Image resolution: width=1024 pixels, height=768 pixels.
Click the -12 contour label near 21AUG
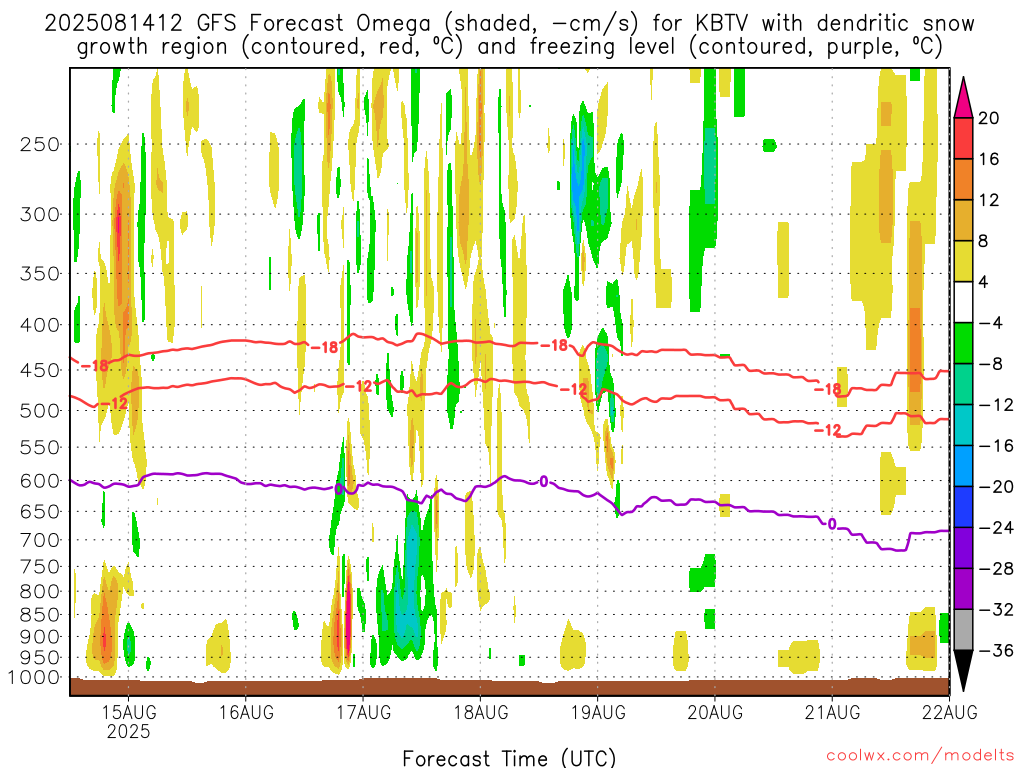(x=828, y=430)
